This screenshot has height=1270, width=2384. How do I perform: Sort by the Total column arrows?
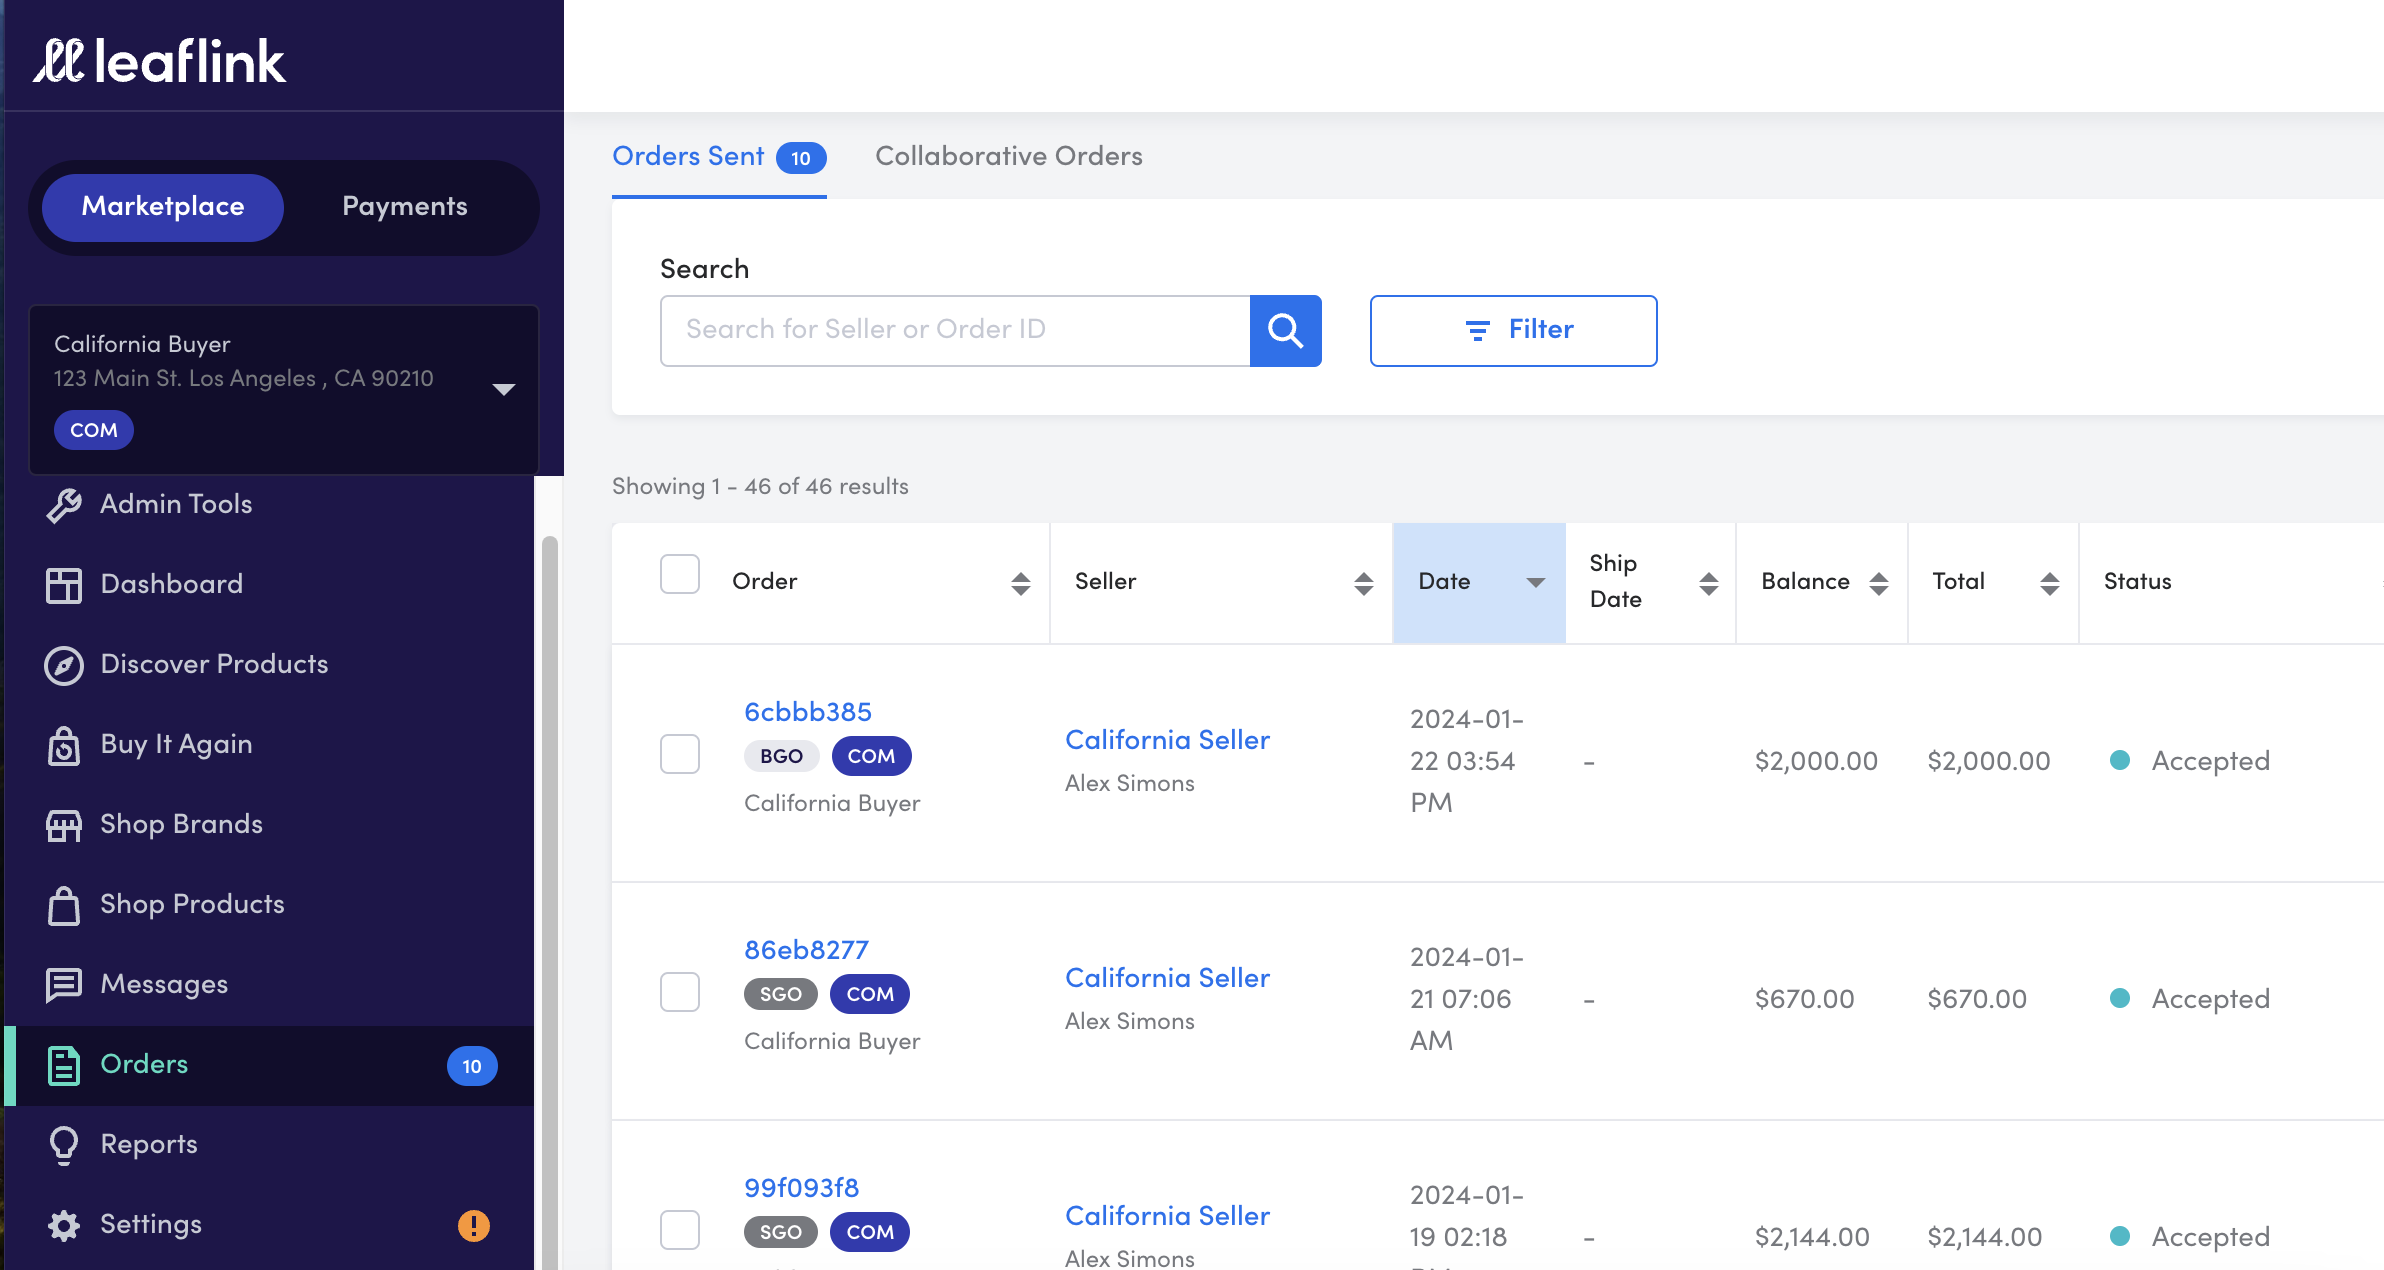coord(2050,583)
